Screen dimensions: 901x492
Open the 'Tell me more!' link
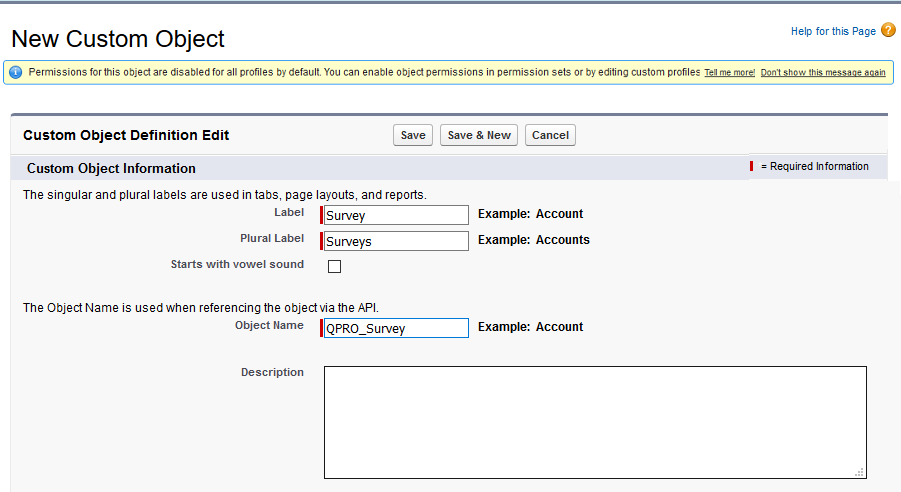tap(729, 73)
